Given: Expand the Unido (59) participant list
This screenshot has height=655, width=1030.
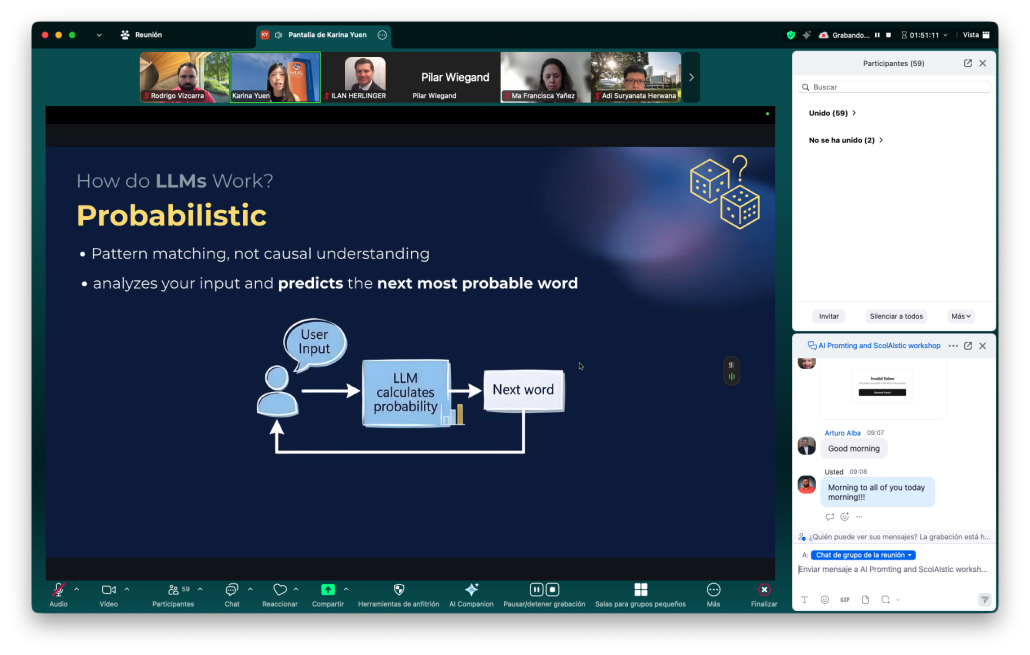Looking at the screenshot, I should coord(832,113).
